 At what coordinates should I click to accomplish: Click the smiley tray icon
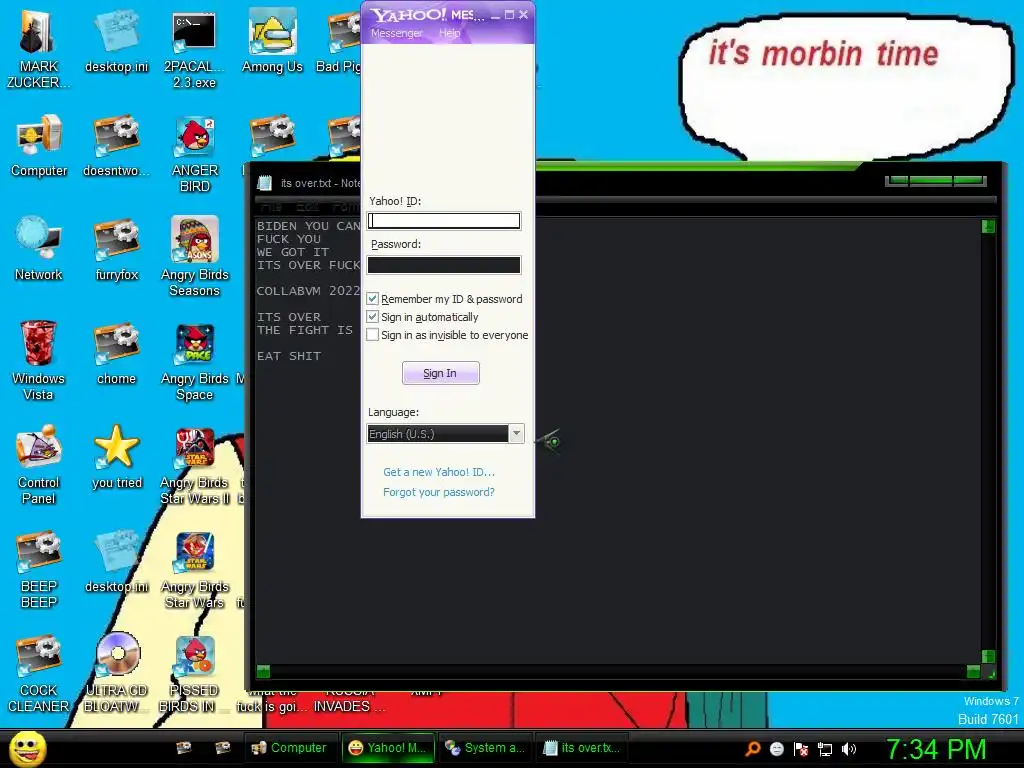[776, 749]
